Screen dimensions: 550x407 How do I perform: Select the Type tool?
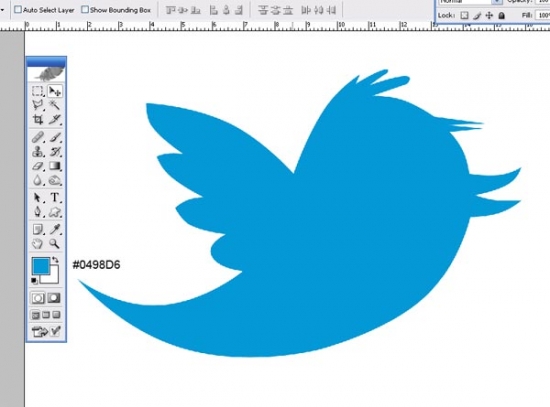55,198
